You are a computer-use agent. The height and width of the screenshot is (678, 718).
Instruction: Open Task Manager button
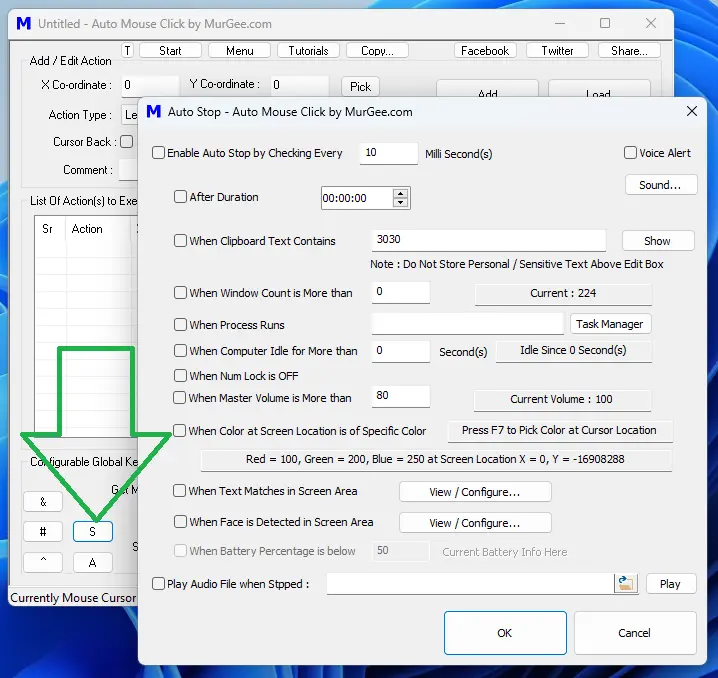pyautogui.click(x=610, y=324)
